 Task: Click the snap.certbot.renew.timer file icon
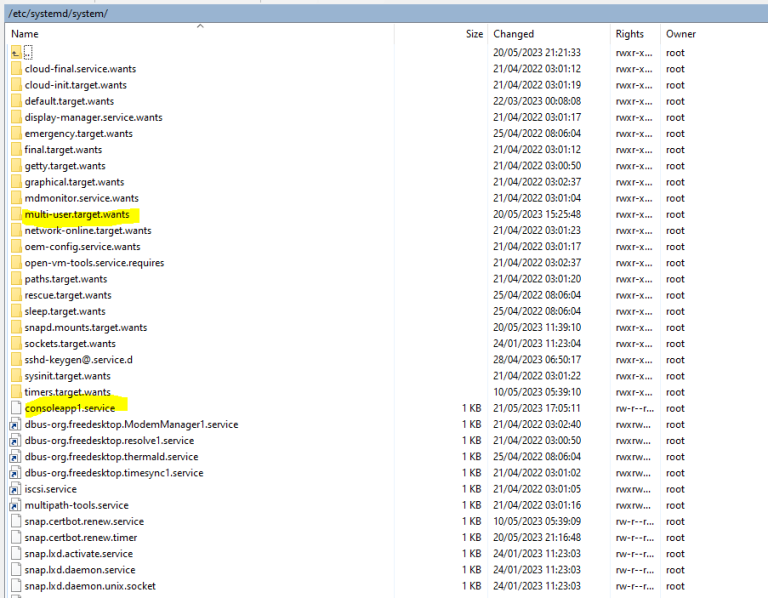pos(16,537)
